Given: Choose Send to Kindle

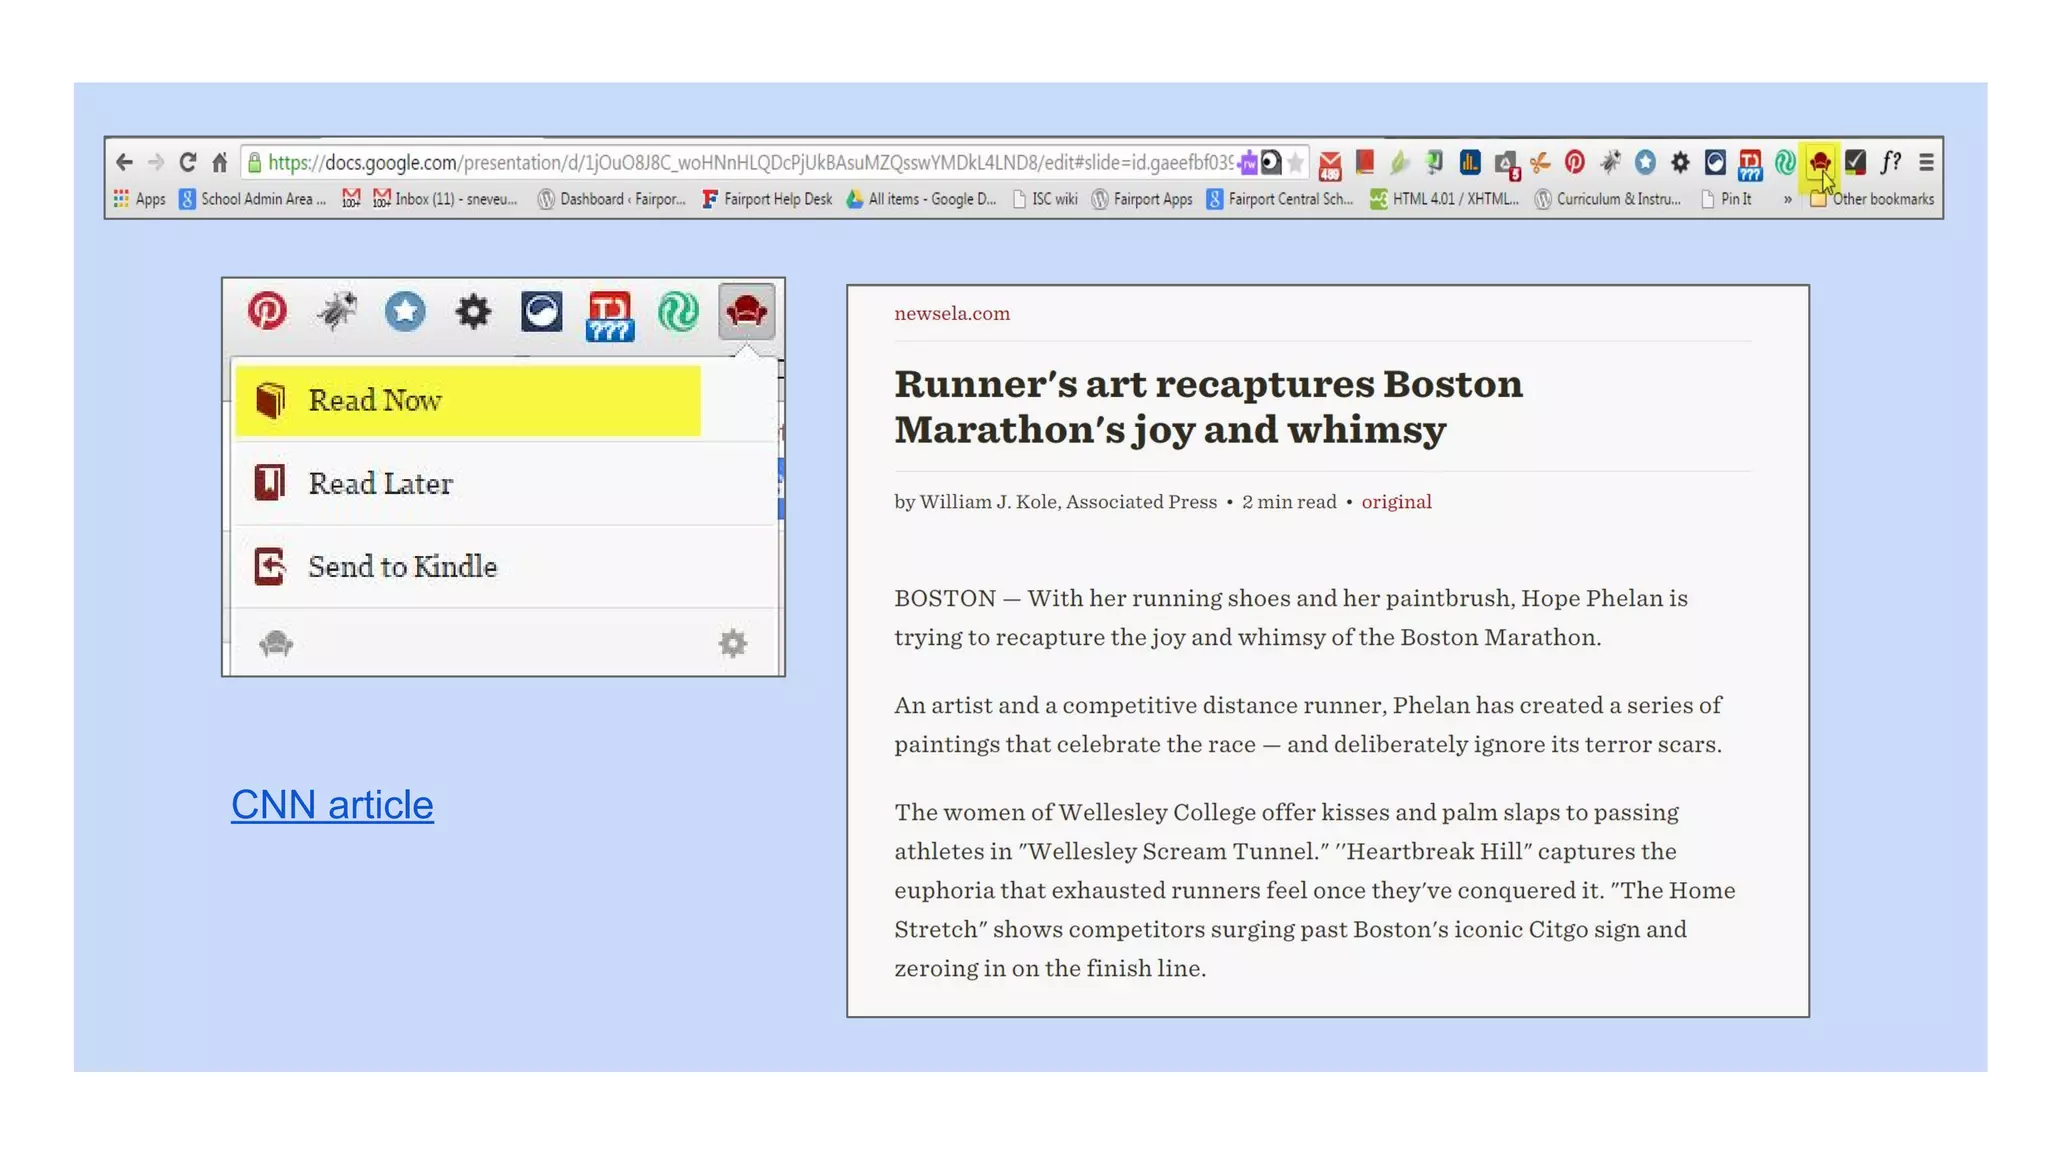Looking at the screenshot, I should click(402, 567).
